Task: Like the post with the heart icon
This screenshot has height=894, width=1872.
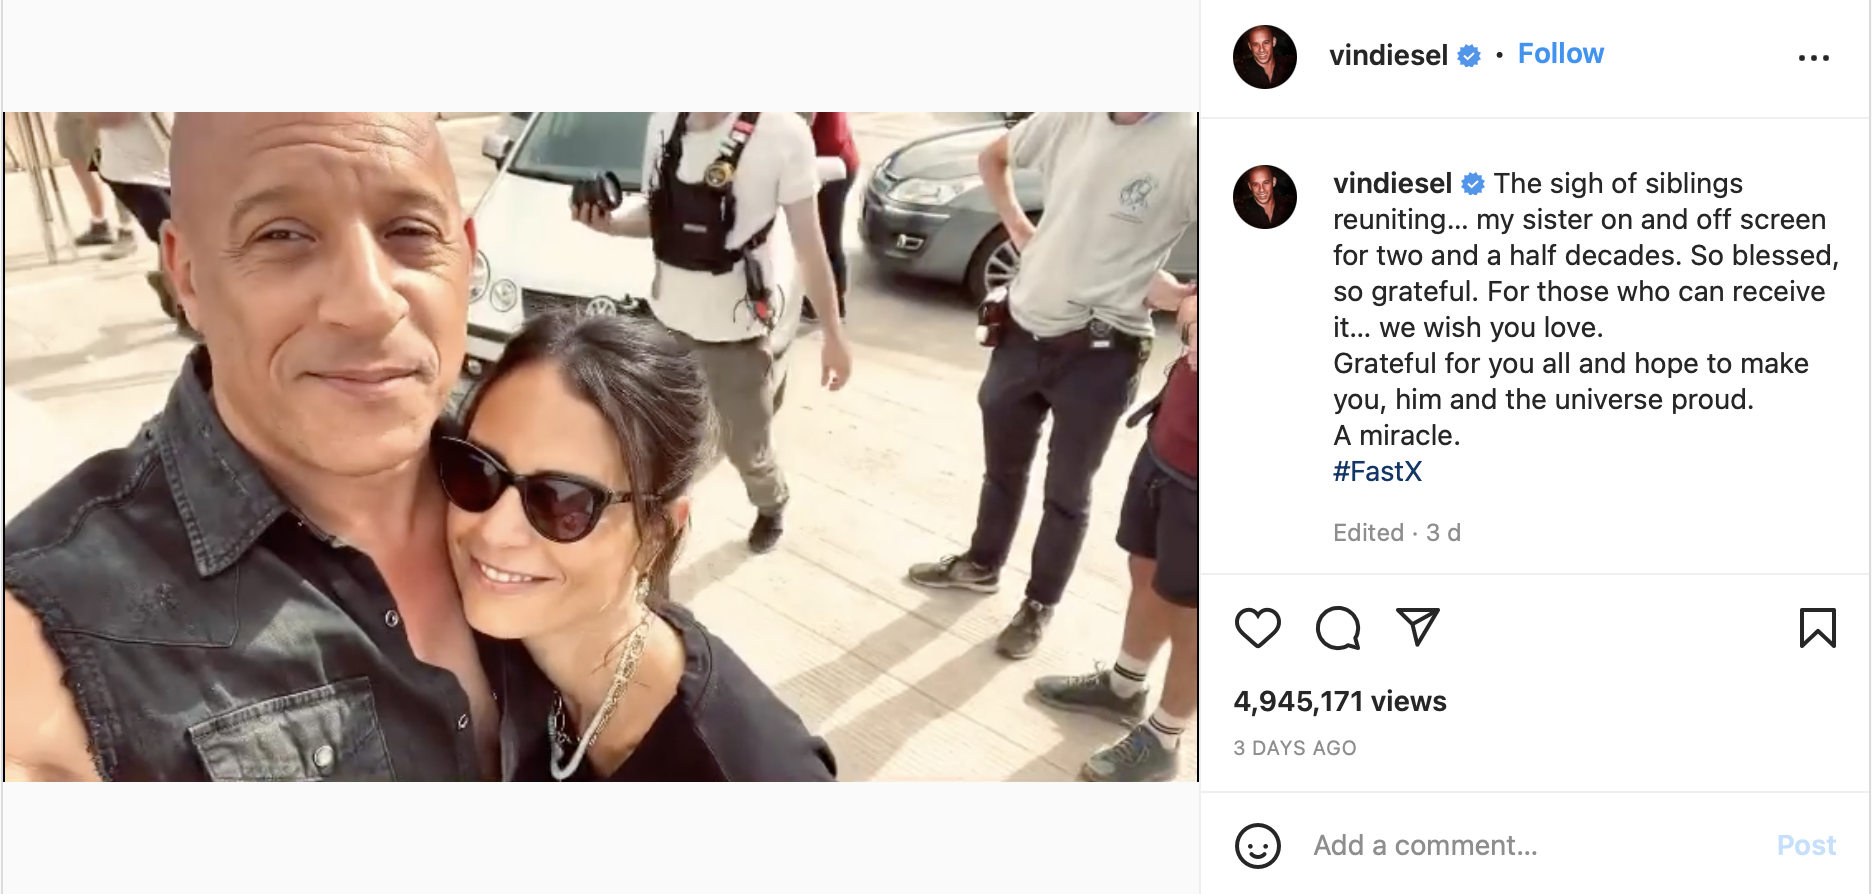Action: [1257, 628]
